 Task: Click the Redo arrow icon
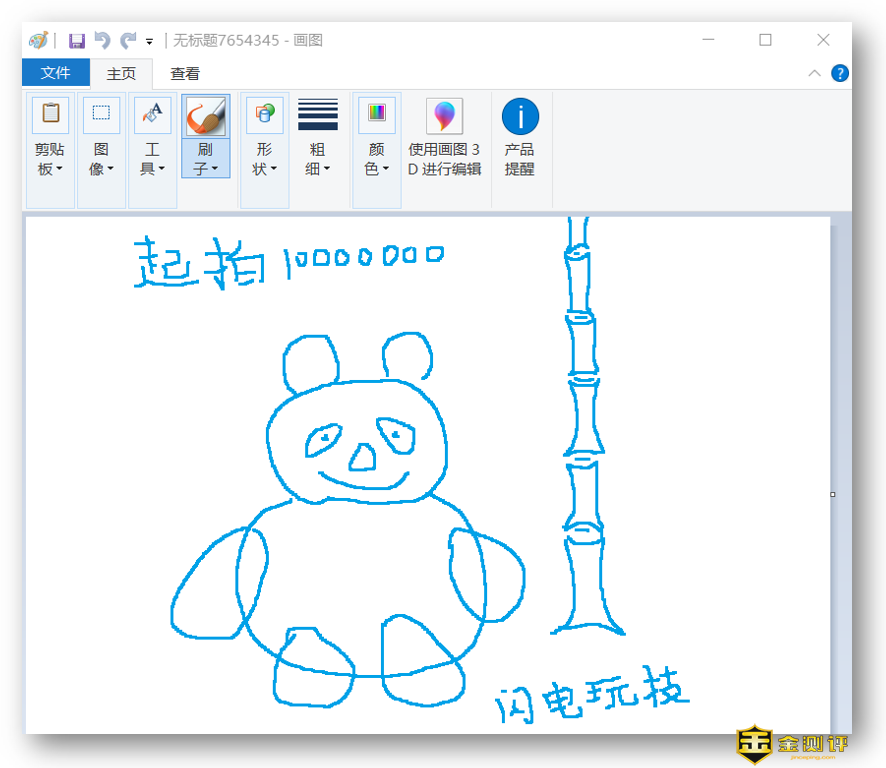(127, 41)
